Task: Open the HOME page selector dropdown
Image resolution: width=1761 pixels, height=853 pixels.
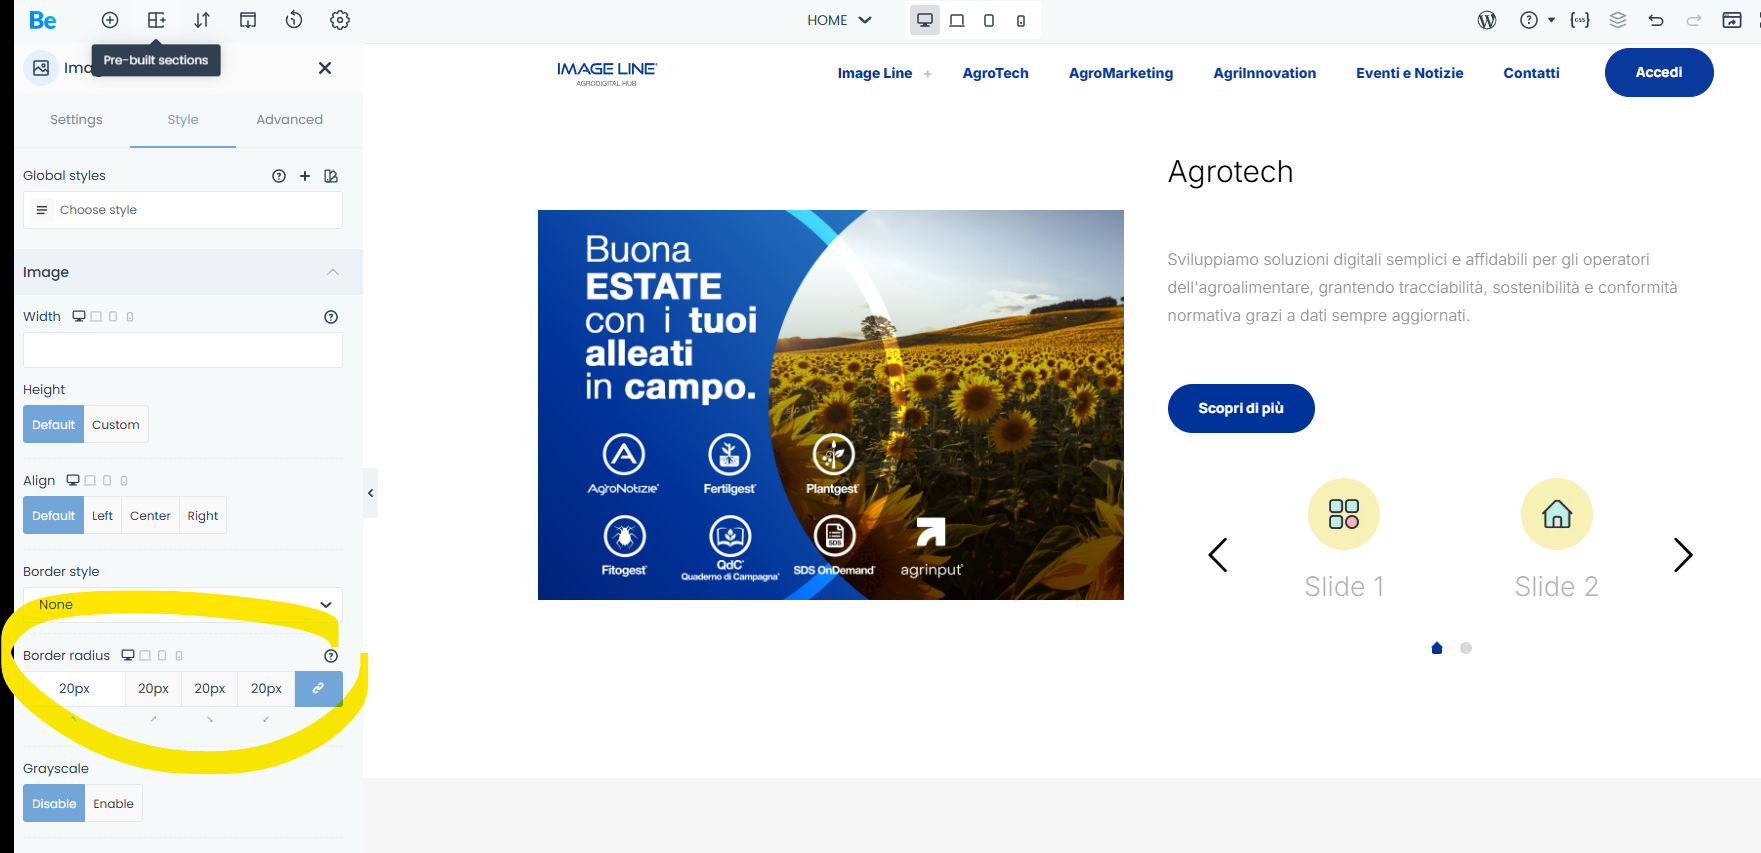Action: pos(839,20)
